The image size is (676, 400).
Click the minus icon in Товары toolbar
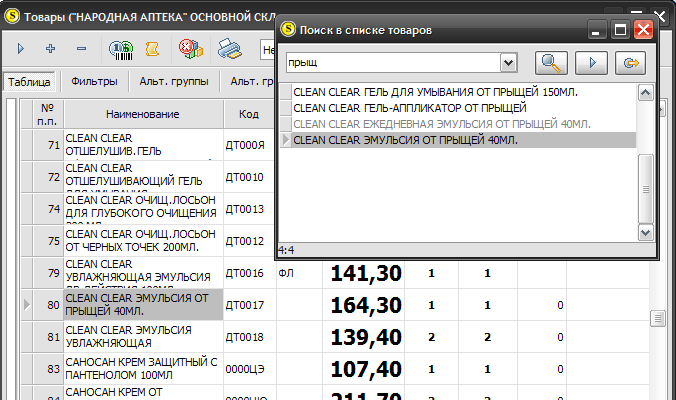81,49
